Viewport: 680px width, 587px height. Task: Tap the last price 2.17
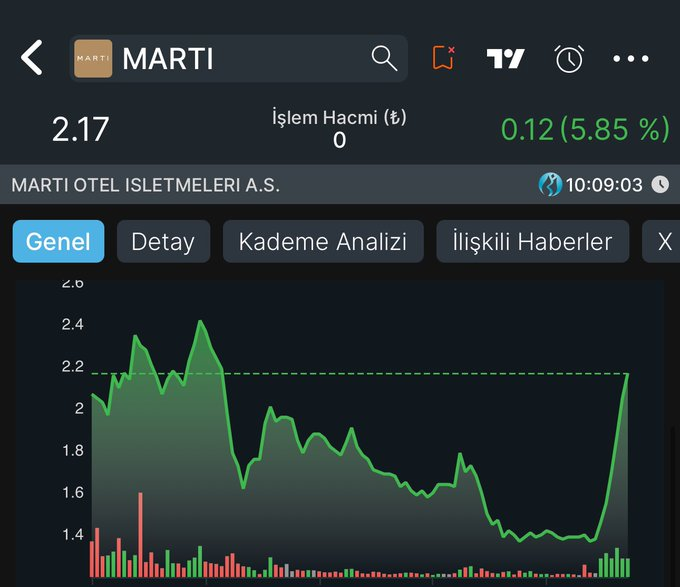click(x=81, y=129)
